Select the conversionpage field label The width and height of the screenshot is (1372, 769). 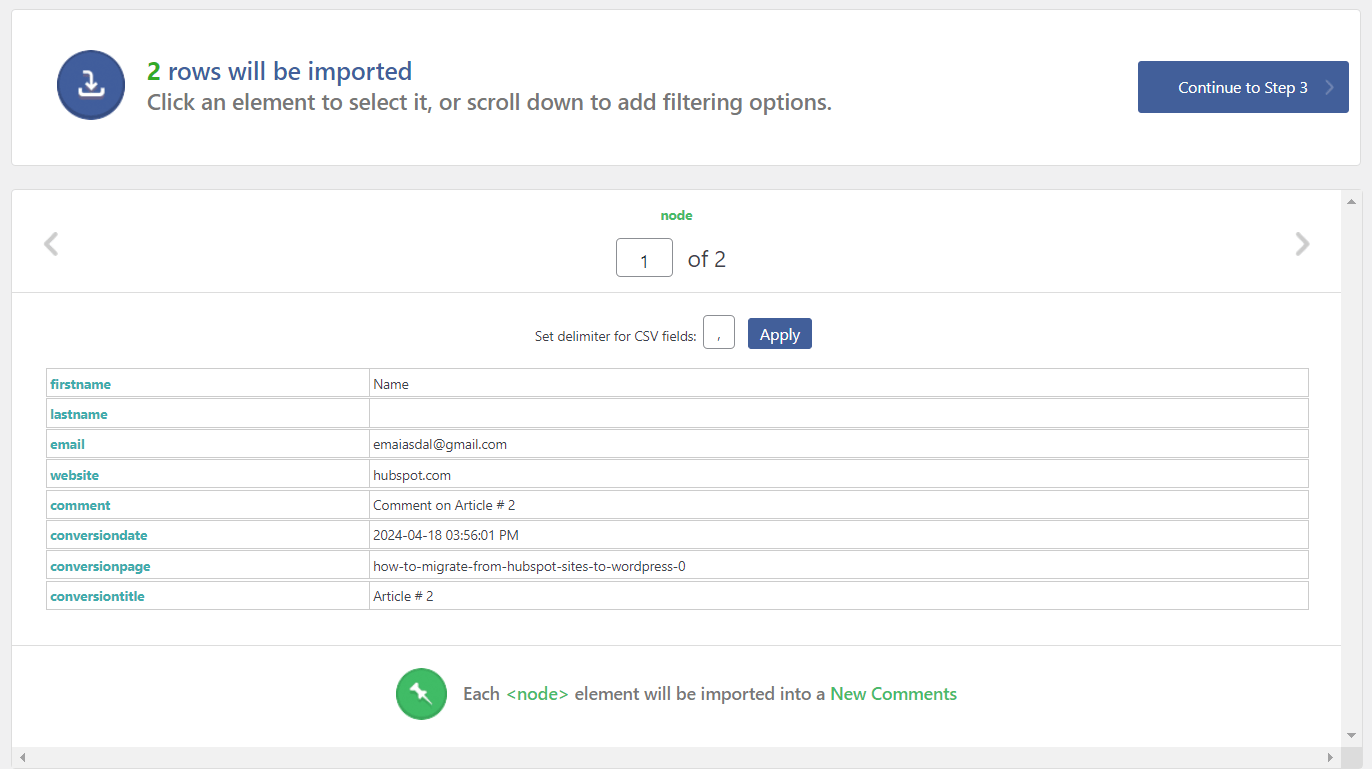pyautogui.click(x=100, y=566)
